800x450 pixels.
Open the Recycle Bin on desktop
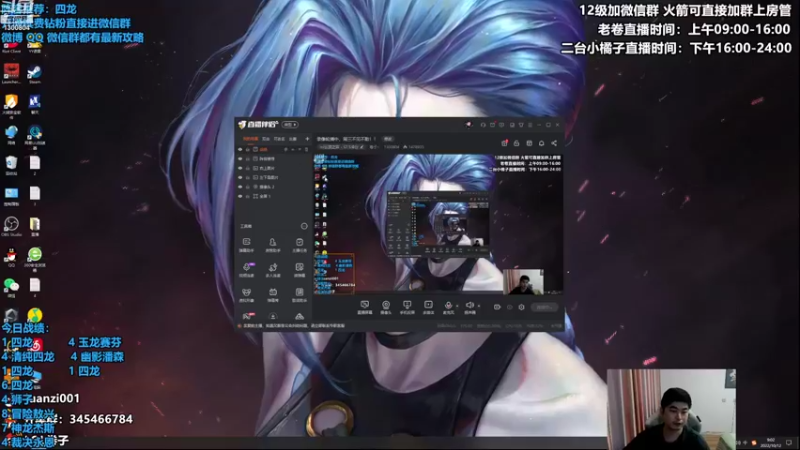point(11,165)
